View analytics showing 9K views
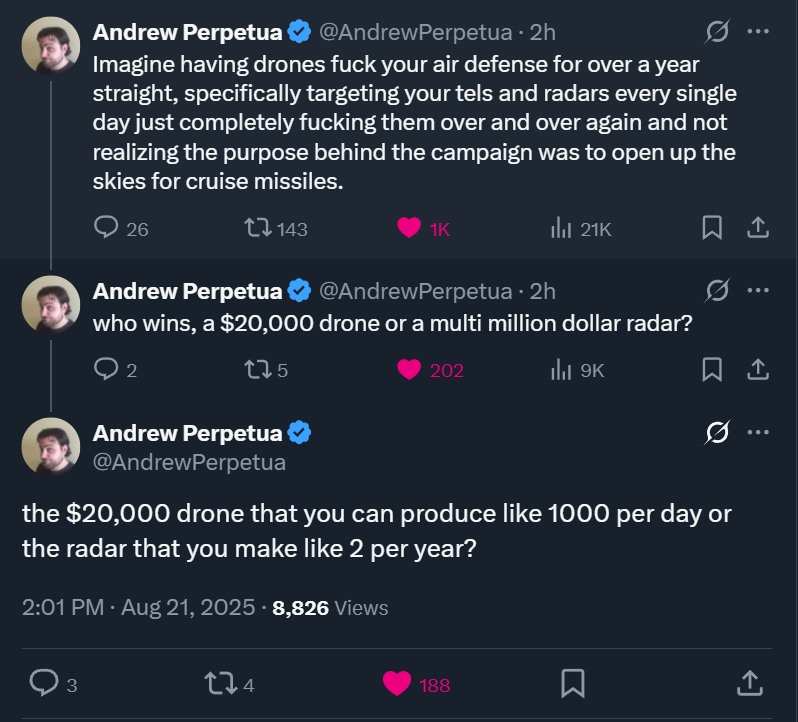The height and width of the screenshot is (722, 798). [560, 370]
